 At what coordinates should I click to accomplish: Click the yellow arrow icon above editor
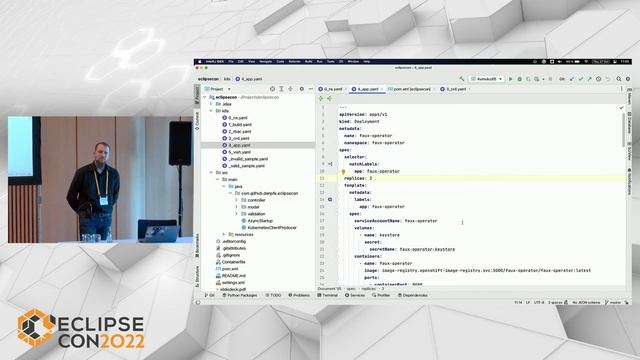[329, 98]
